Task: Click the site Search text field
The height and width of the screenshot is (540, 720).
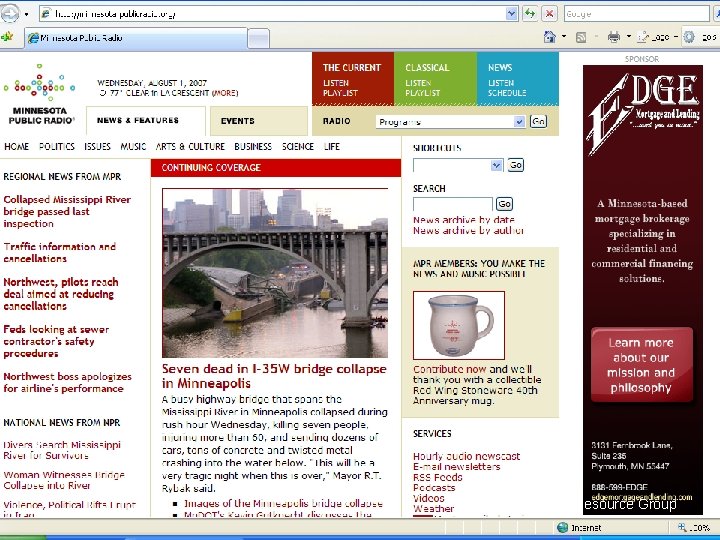Action: point(453,204)
